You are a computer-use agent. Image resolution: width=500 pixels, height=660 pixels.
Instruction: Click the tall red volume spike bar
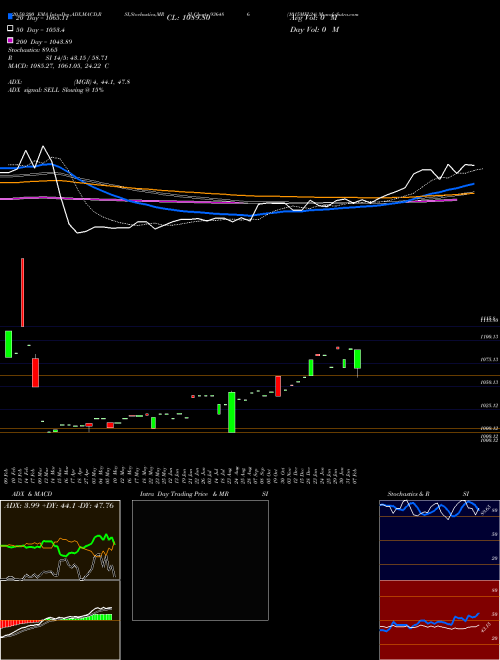click(22, 292)
